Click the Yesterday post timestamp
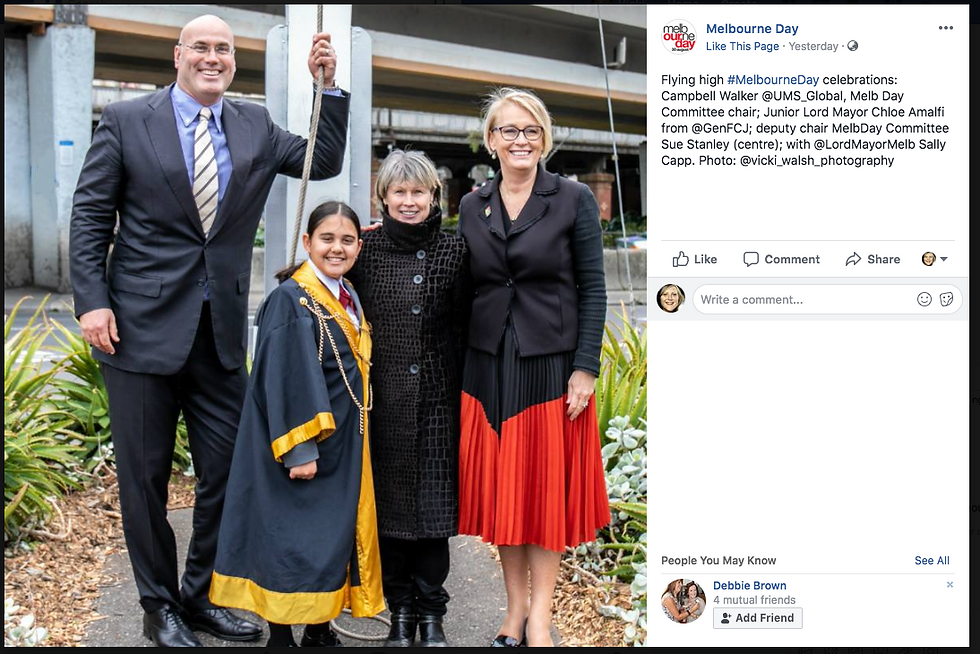The image size is (980, 654). point(813,46)
